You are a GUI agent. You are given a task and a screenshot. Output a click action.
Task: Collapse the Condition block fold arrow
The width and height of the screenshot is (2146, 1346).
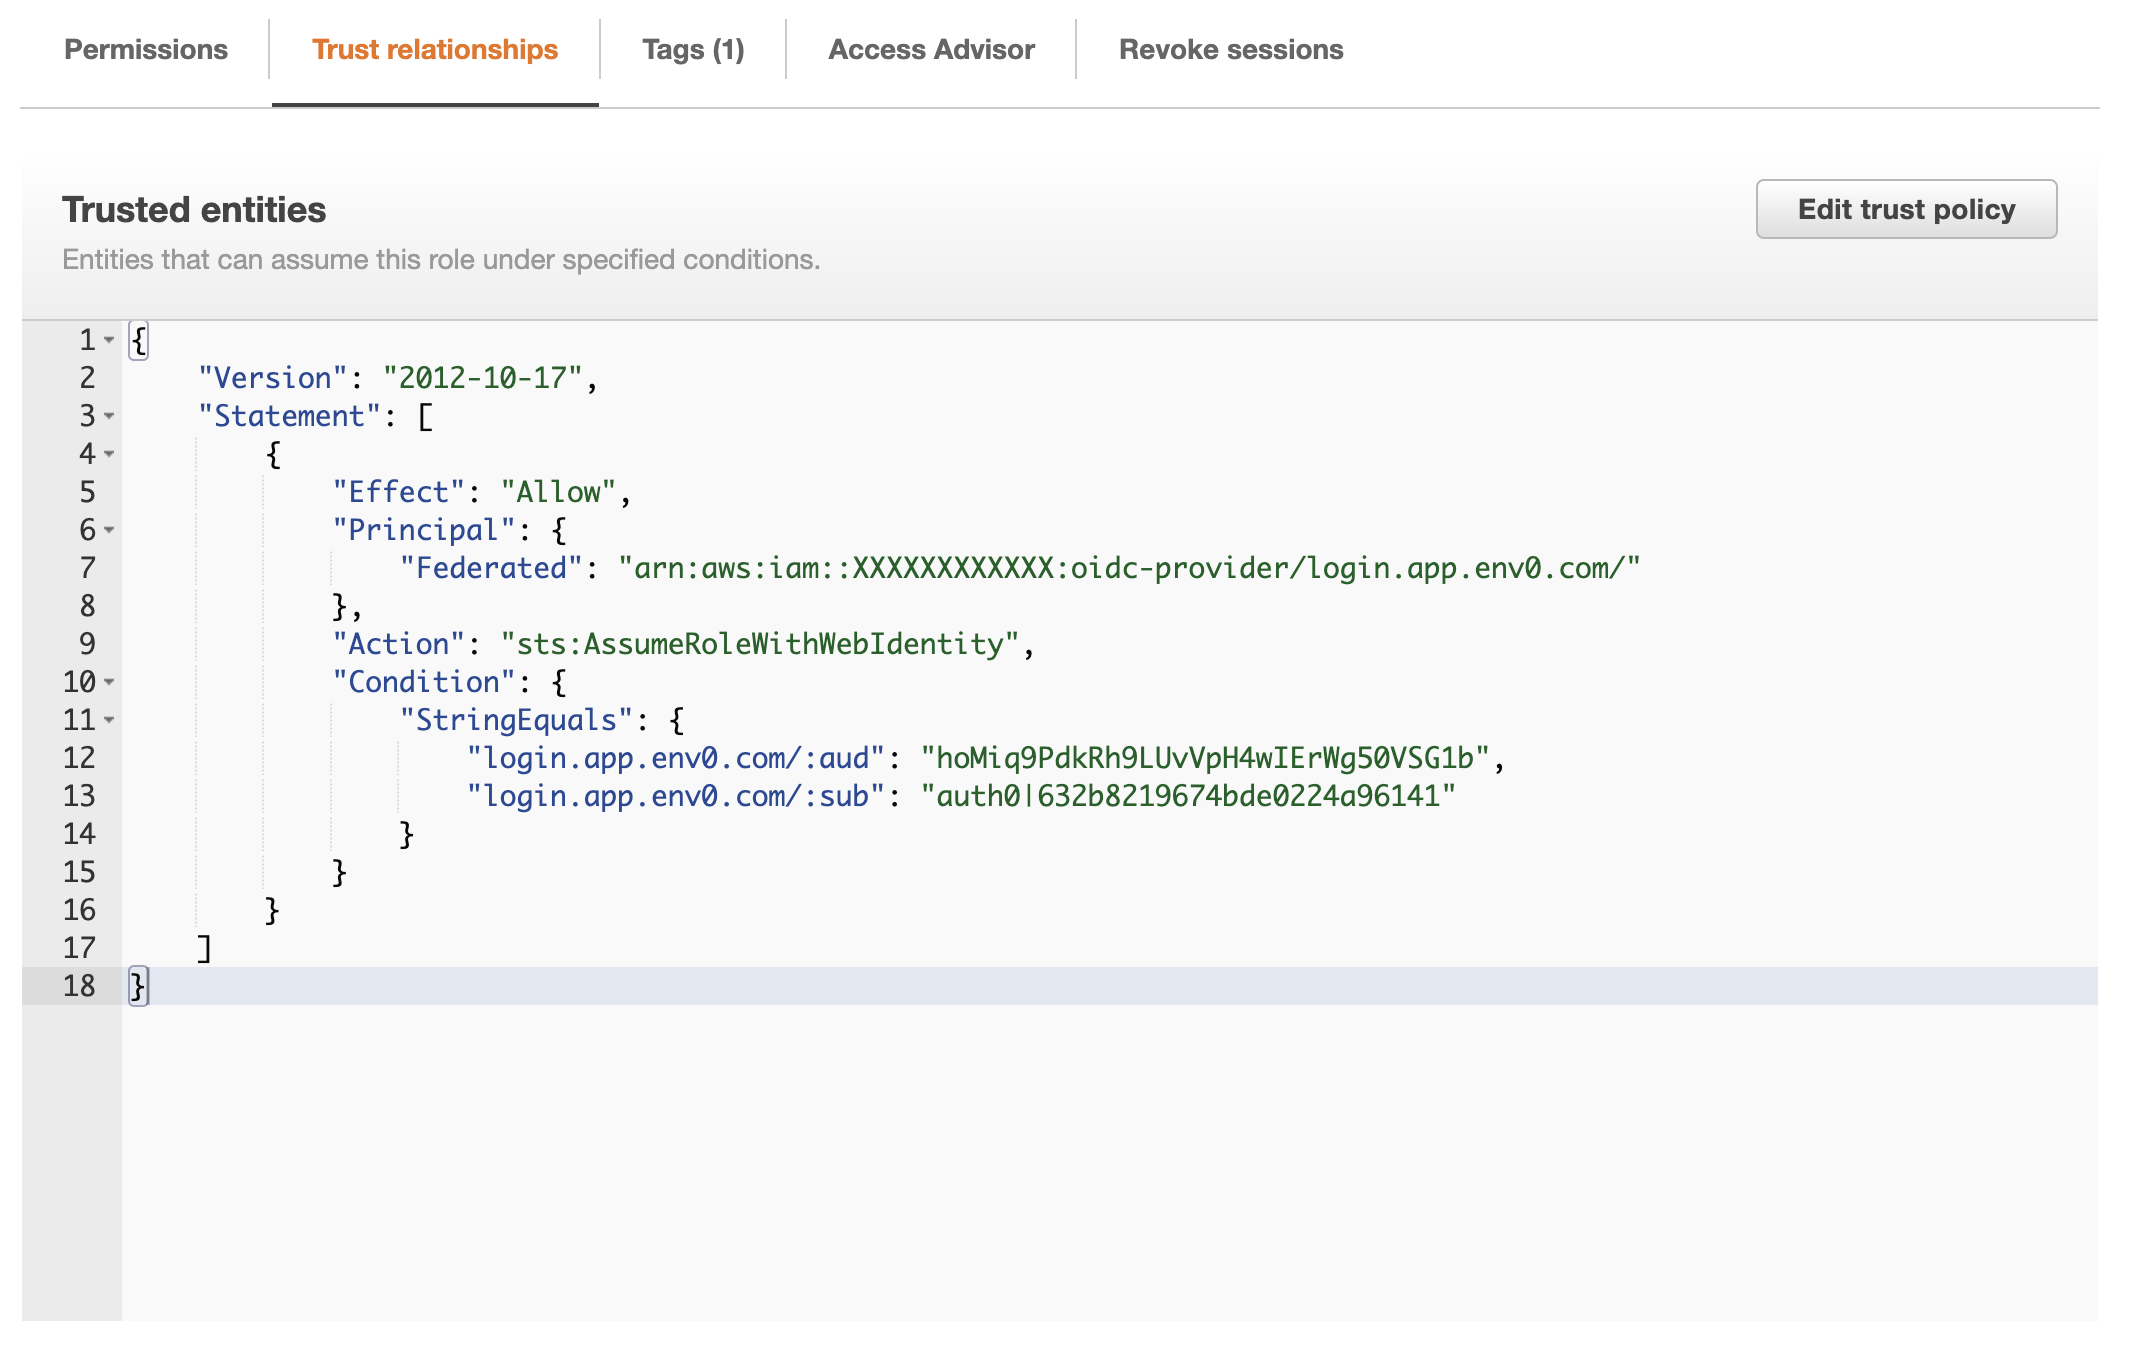109,682
